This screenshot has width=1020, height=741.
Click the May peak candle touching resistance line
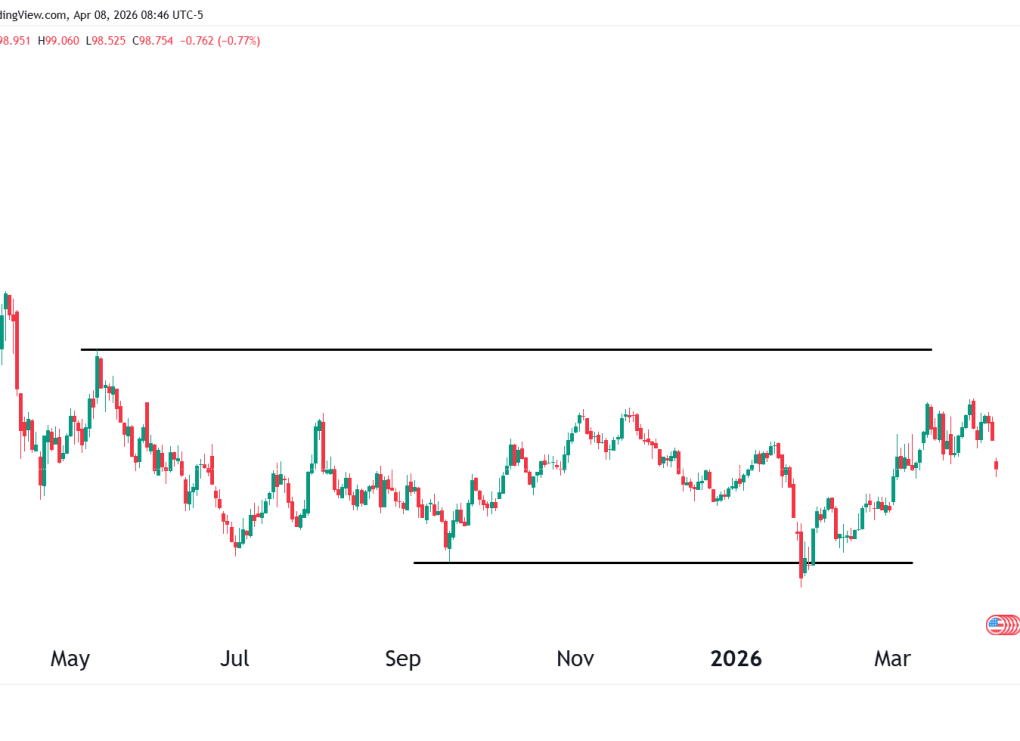point(97,372)
